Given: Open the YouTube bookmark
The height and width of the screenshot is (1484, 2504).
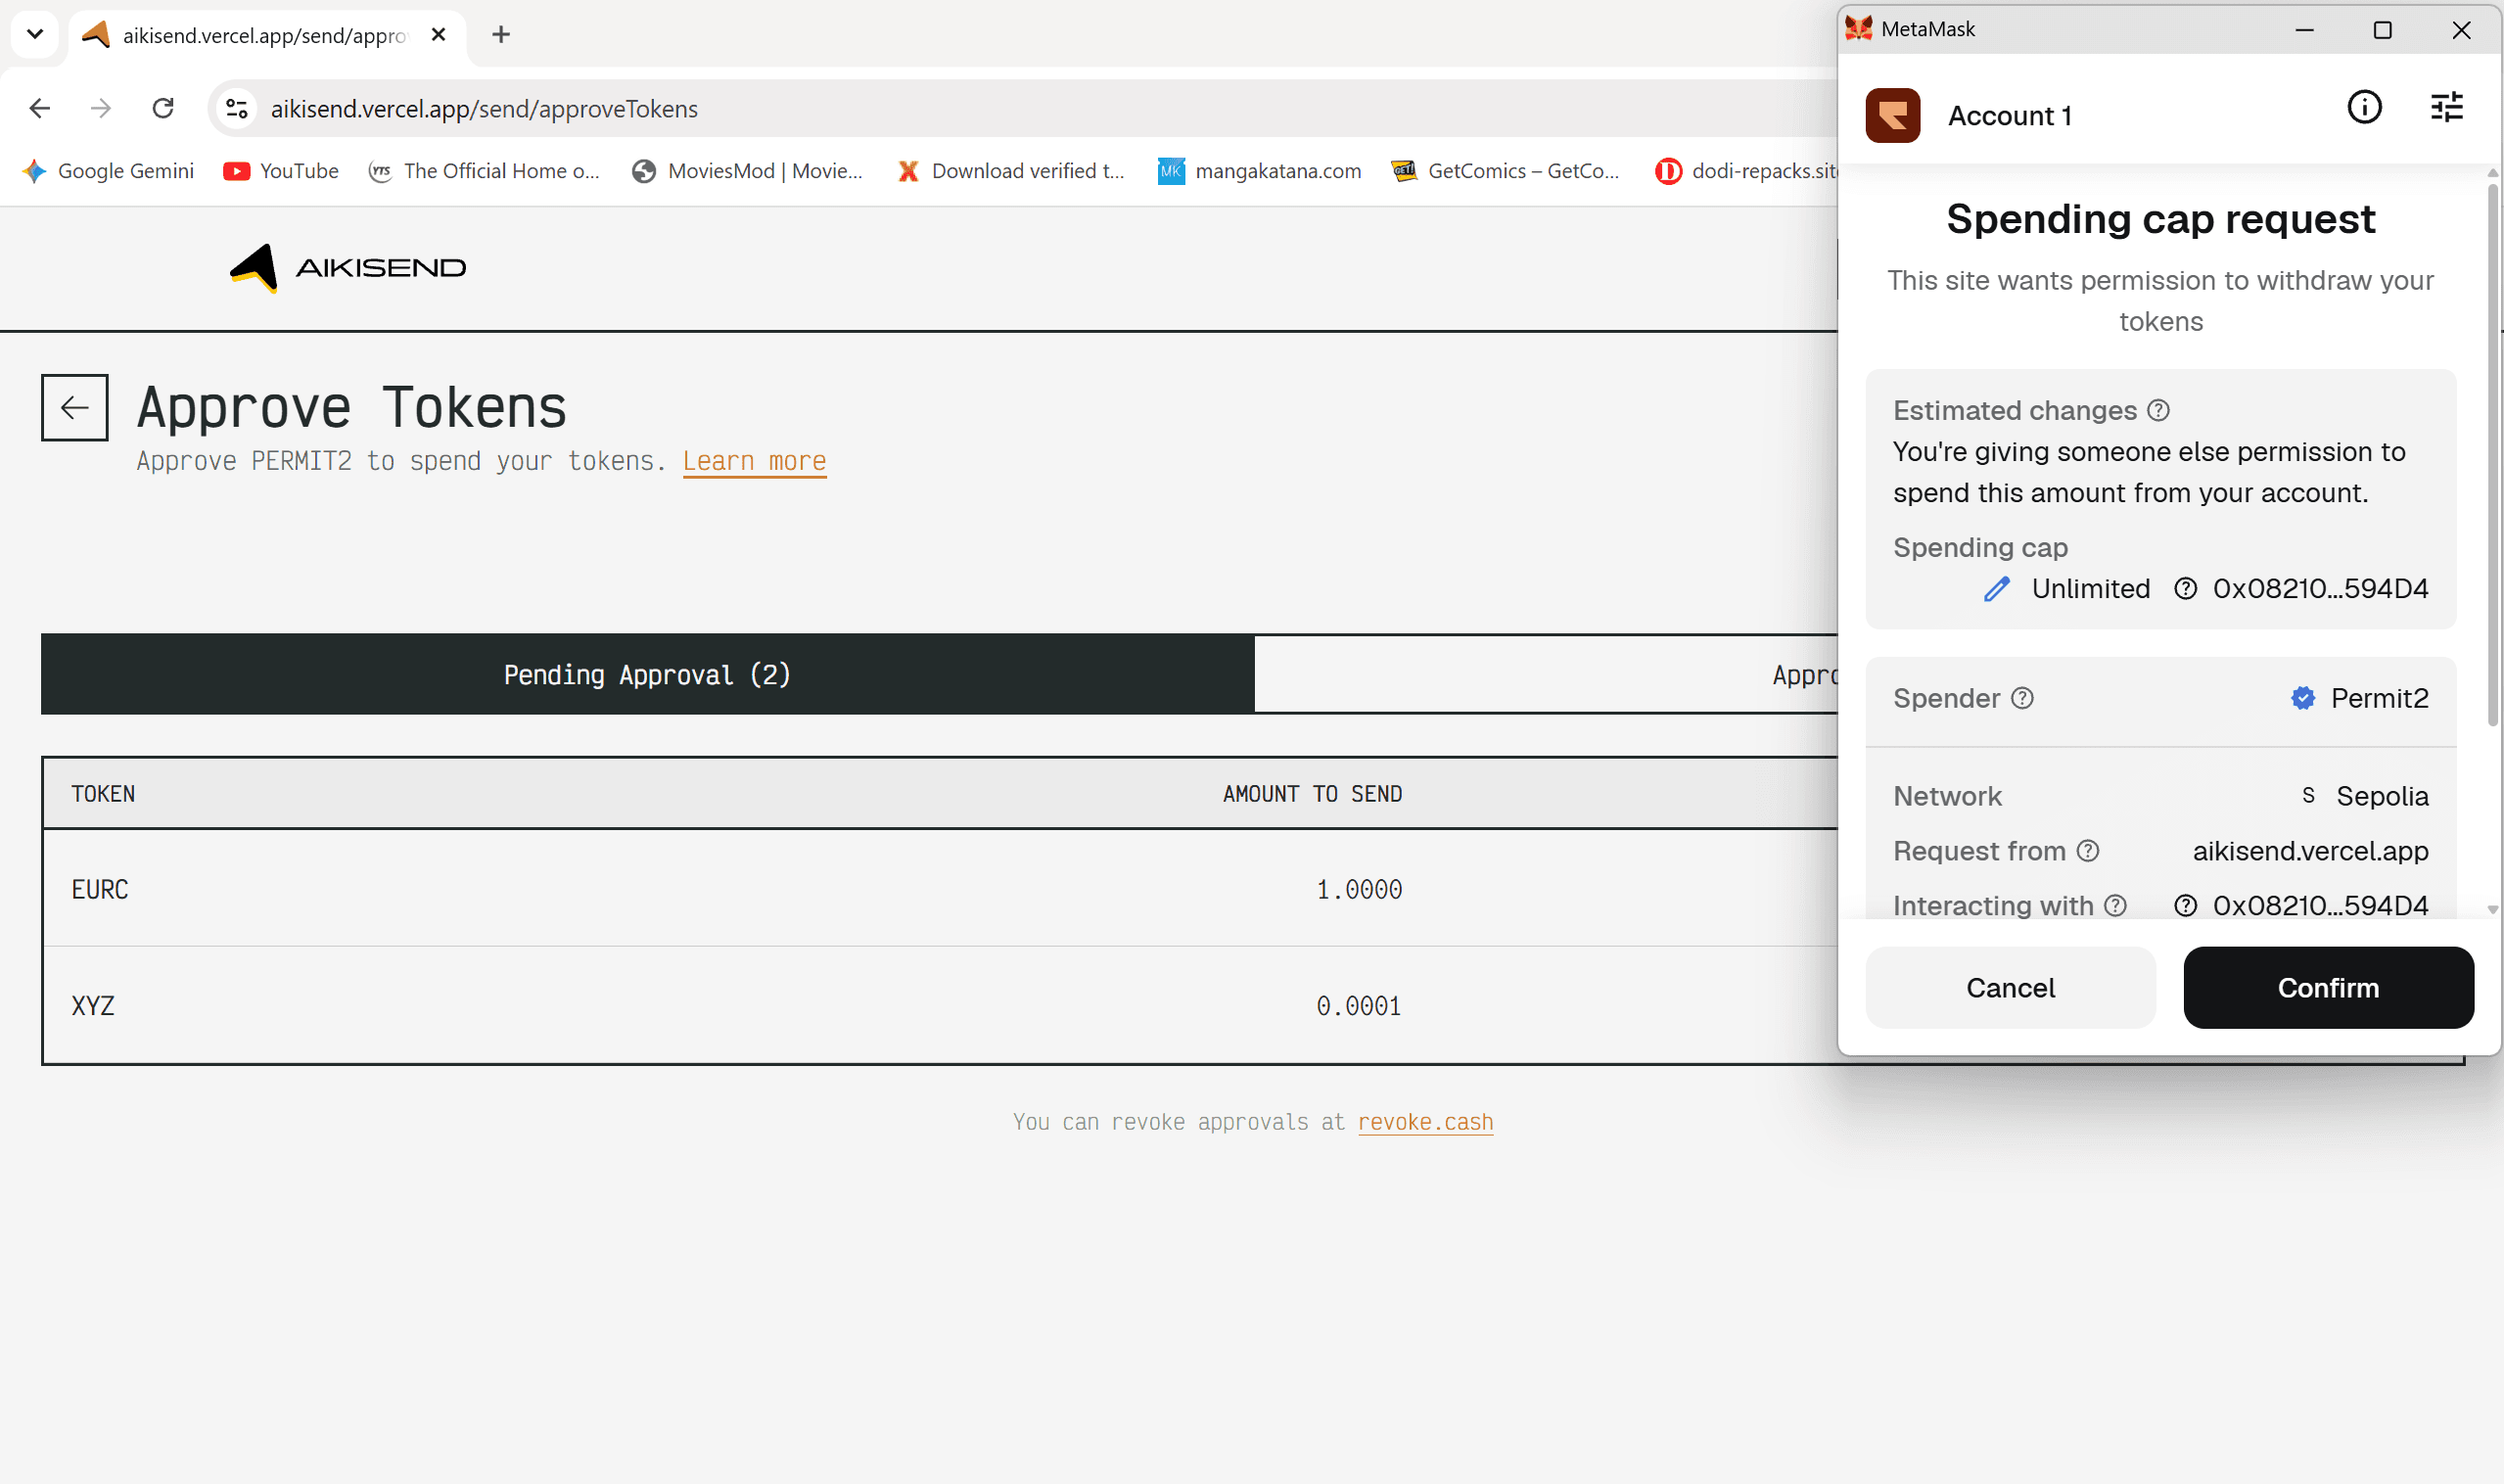Looking at the screenshot, I should [x=281, y=171].
